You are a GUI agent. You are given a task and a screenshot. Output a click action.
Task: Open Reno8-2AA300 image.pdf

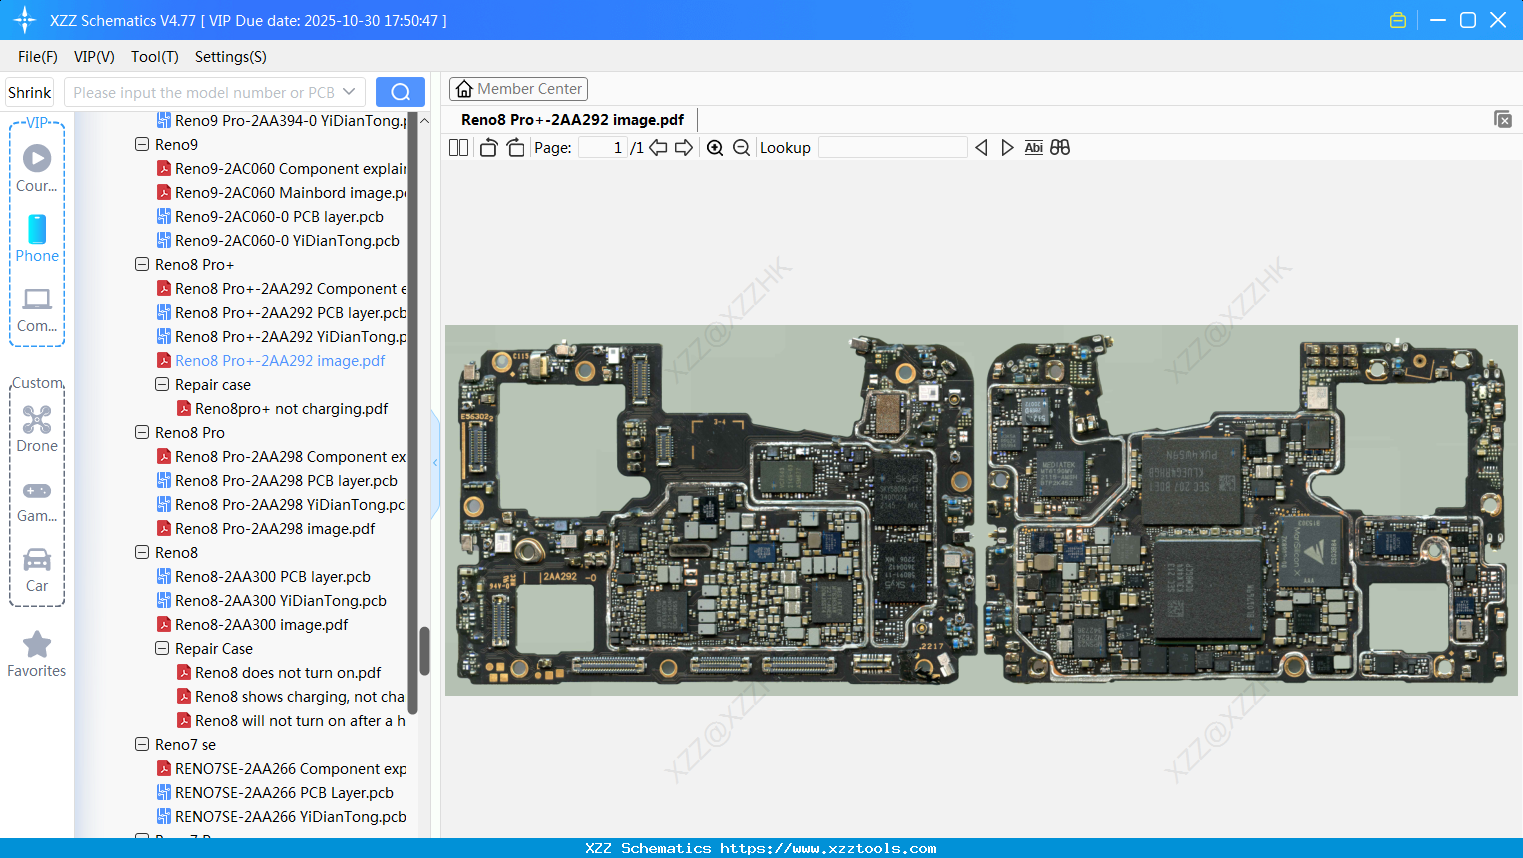pos(252,625)
